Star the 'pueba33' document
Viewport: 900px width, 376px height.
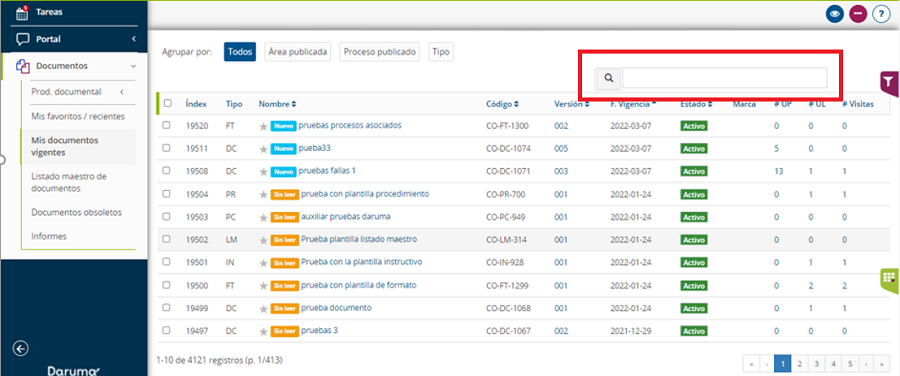[263, 149]
